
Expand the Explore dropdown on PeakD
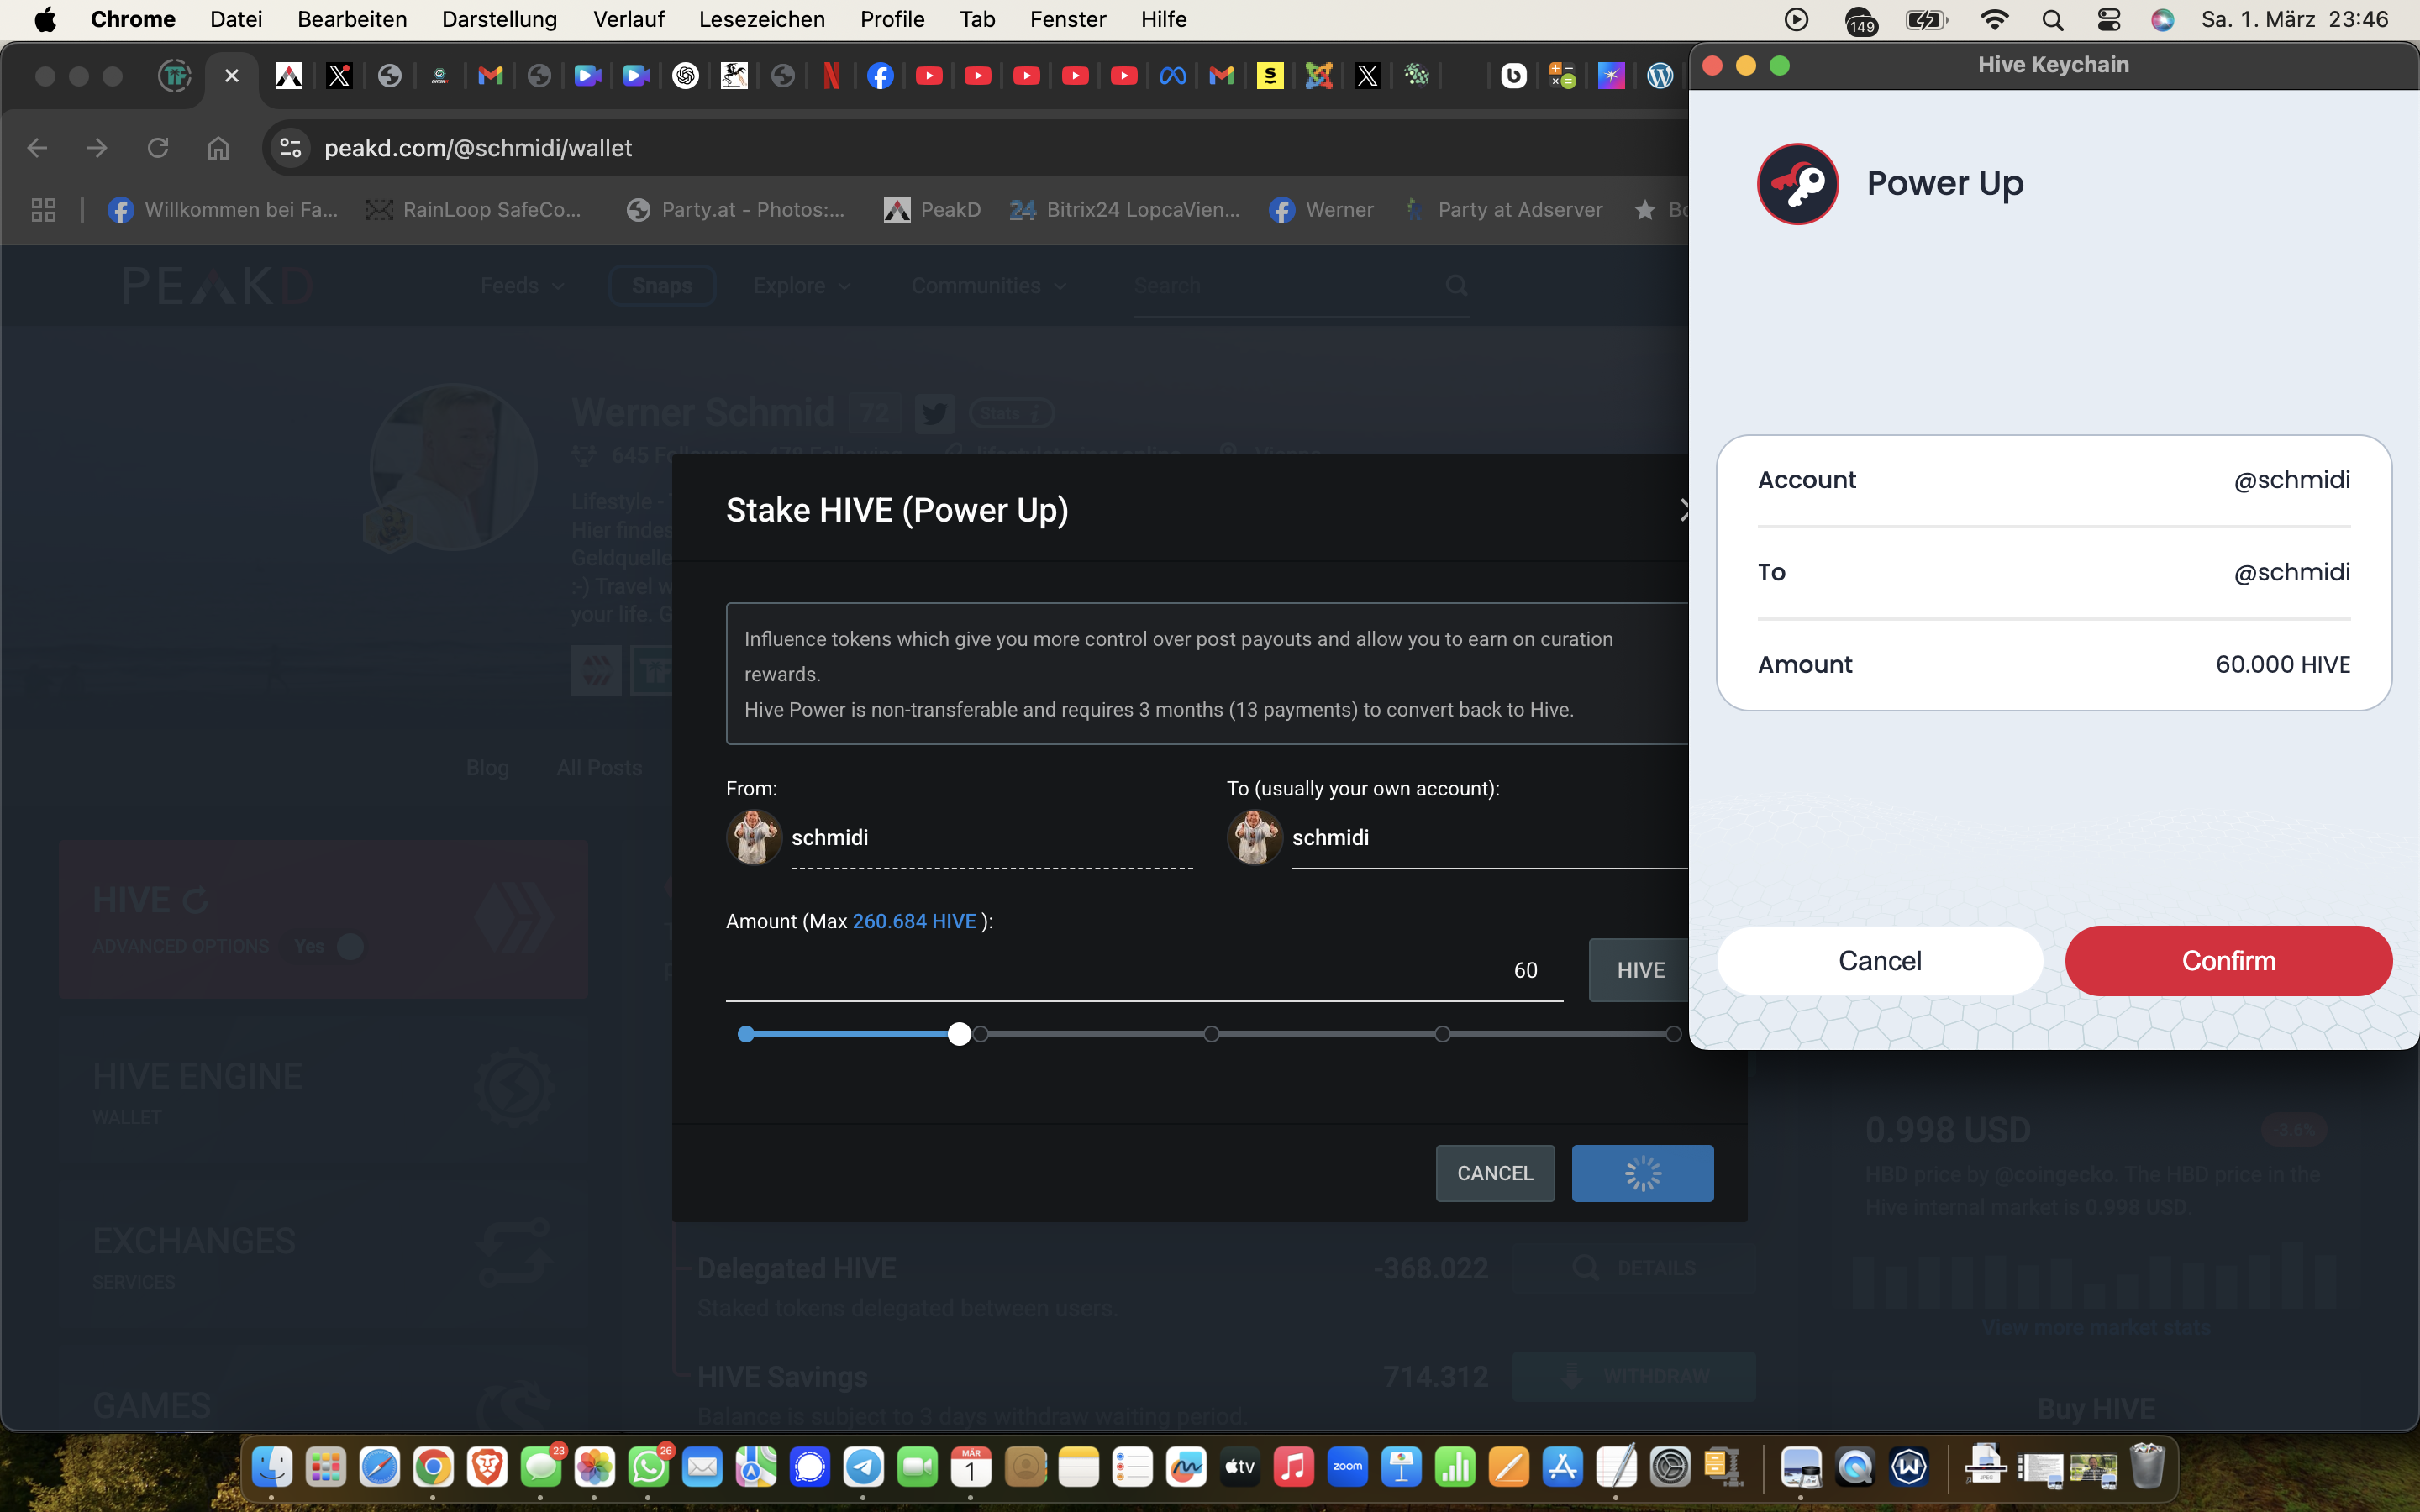(802, 286)
